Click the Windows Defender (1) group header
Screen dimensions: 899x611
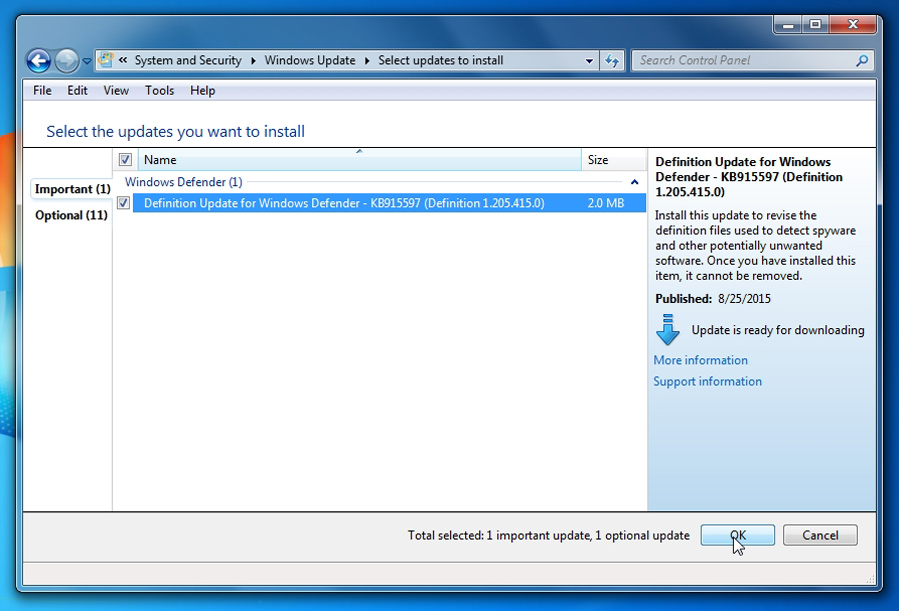pos(183,182)
